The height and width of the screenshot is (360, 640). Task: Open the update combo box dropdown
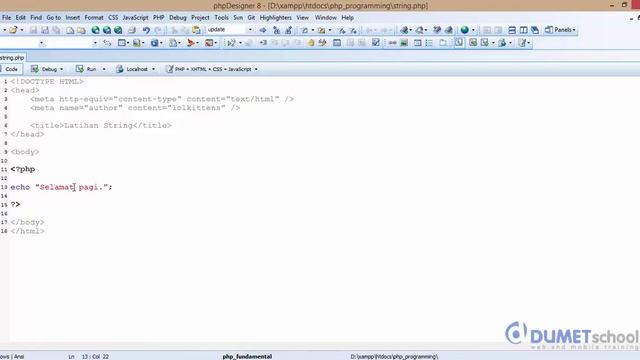pos(250,30)
